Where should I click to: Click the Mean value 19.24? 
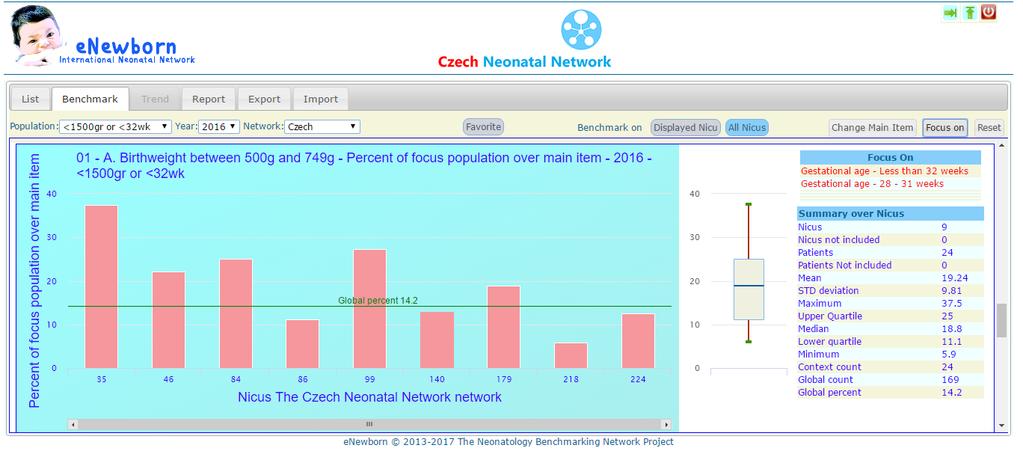pyautogui.click(x=952, y=278)
